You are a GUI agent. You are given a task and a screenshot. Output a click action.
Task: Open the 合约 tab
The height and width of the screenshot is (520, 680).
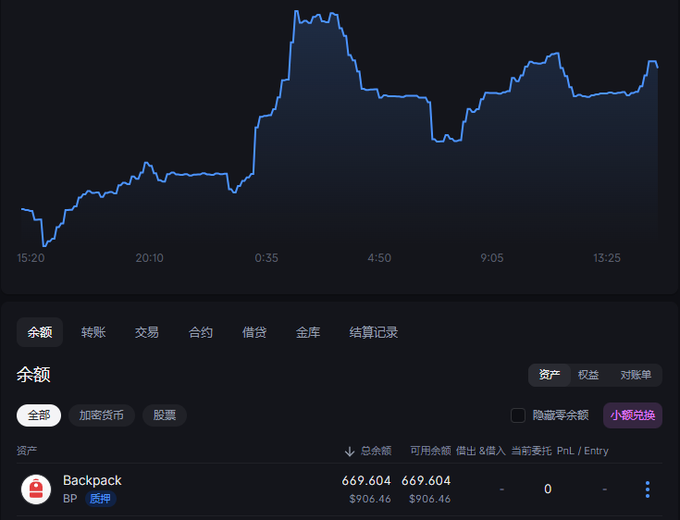pyautogui.click(x=200, y=332)
